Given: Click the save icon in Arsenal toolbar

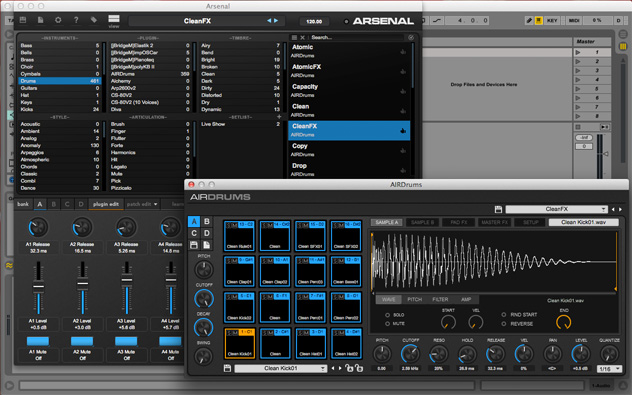Looking at the screenshot, I should [23, 20].
